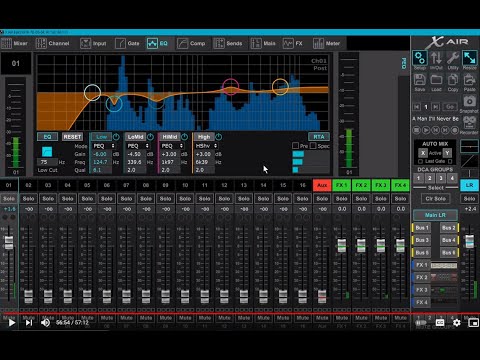Viewport: 480px width, 360px height.
Task: Click the Copy pages icon
Action: point(453,80)
